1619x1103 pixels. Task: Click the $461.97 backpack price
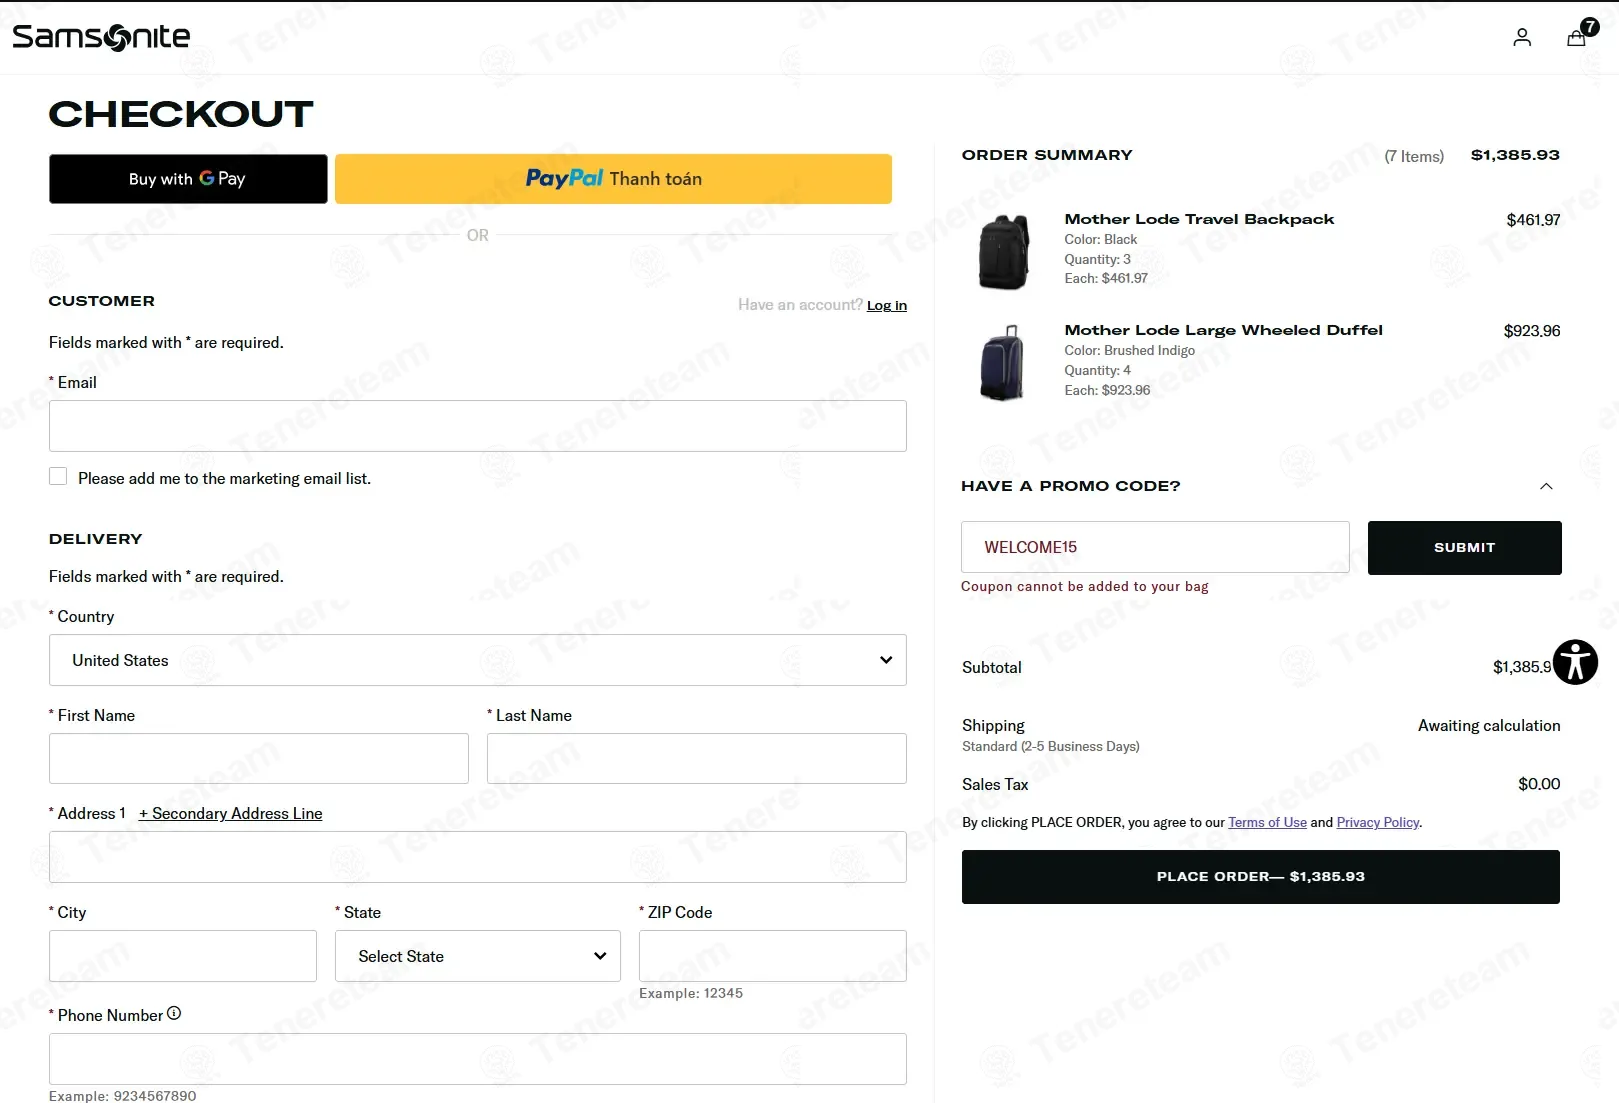coord(1533,220)
